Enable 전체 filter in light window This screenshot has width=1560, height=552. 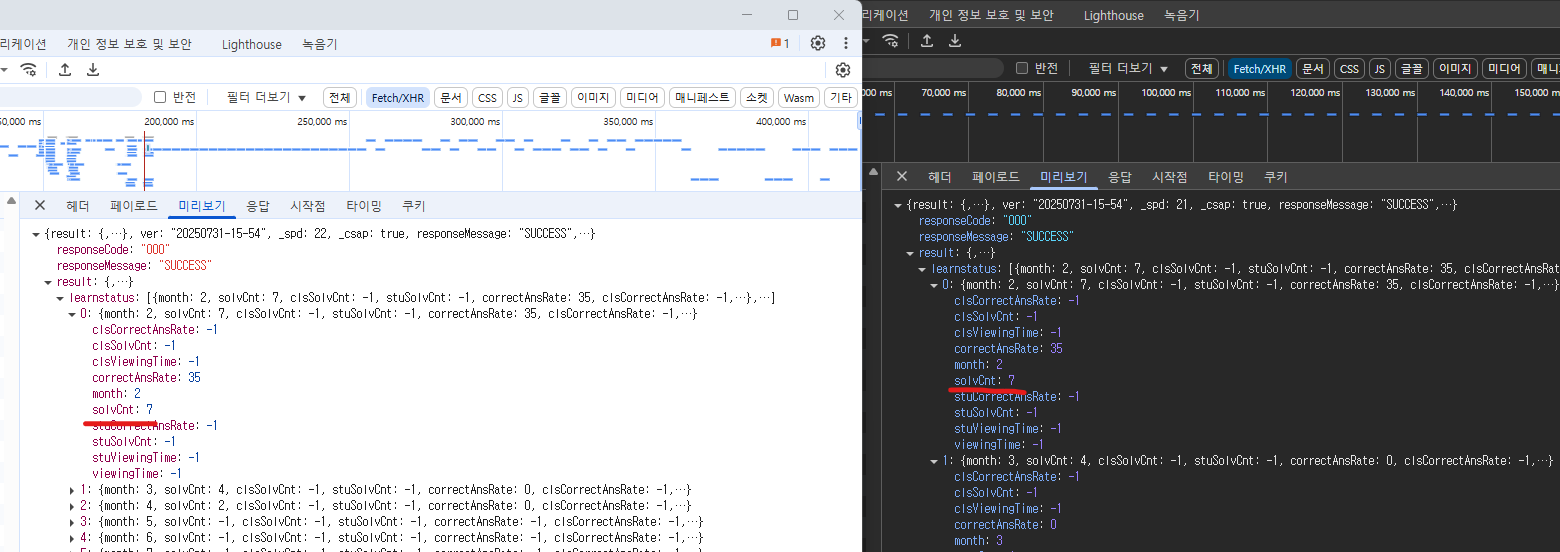[339, 97]
